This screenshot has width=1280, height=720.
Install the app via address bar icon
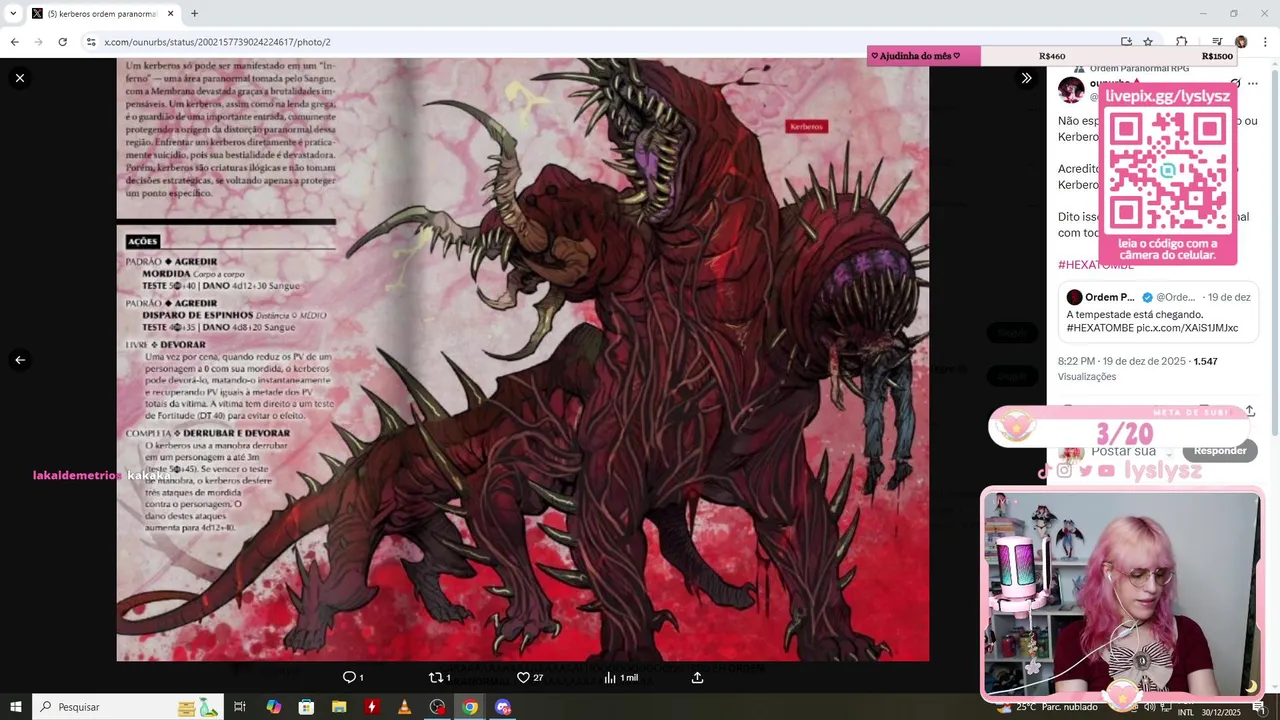point(1126,42)
